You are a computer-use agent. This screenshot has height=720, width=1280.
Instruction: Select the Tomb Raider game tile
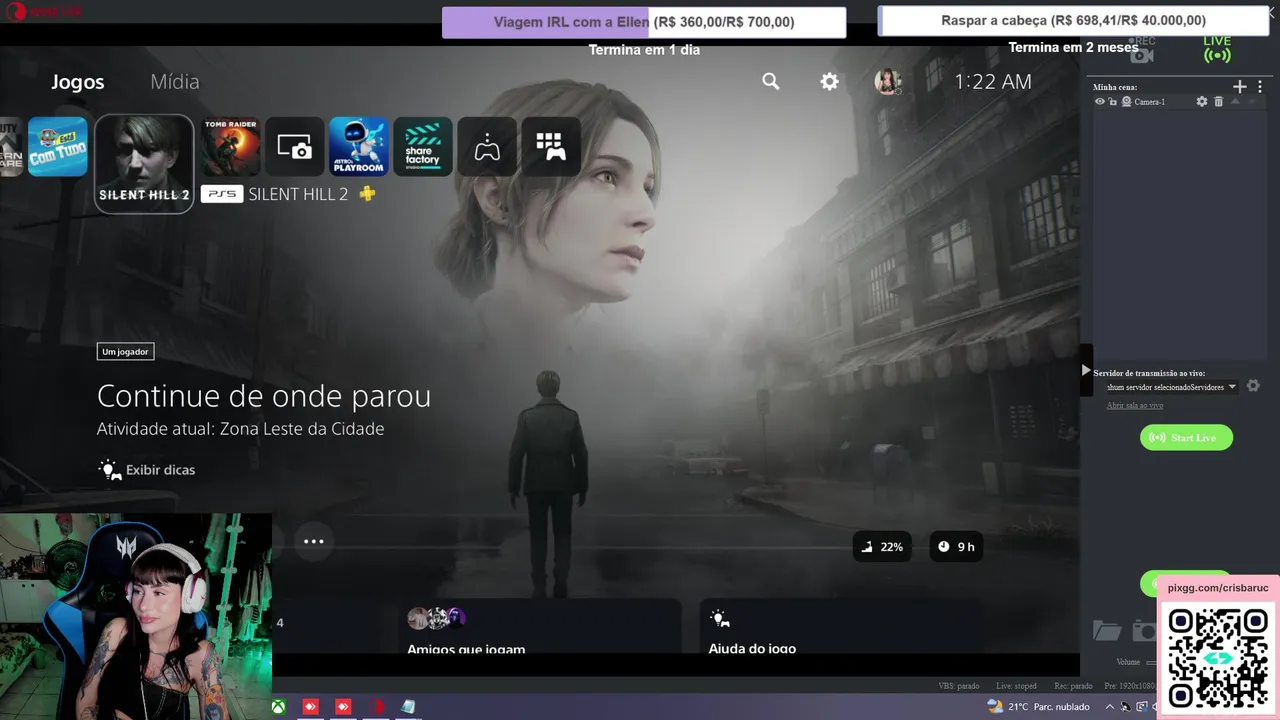(231, 146)
